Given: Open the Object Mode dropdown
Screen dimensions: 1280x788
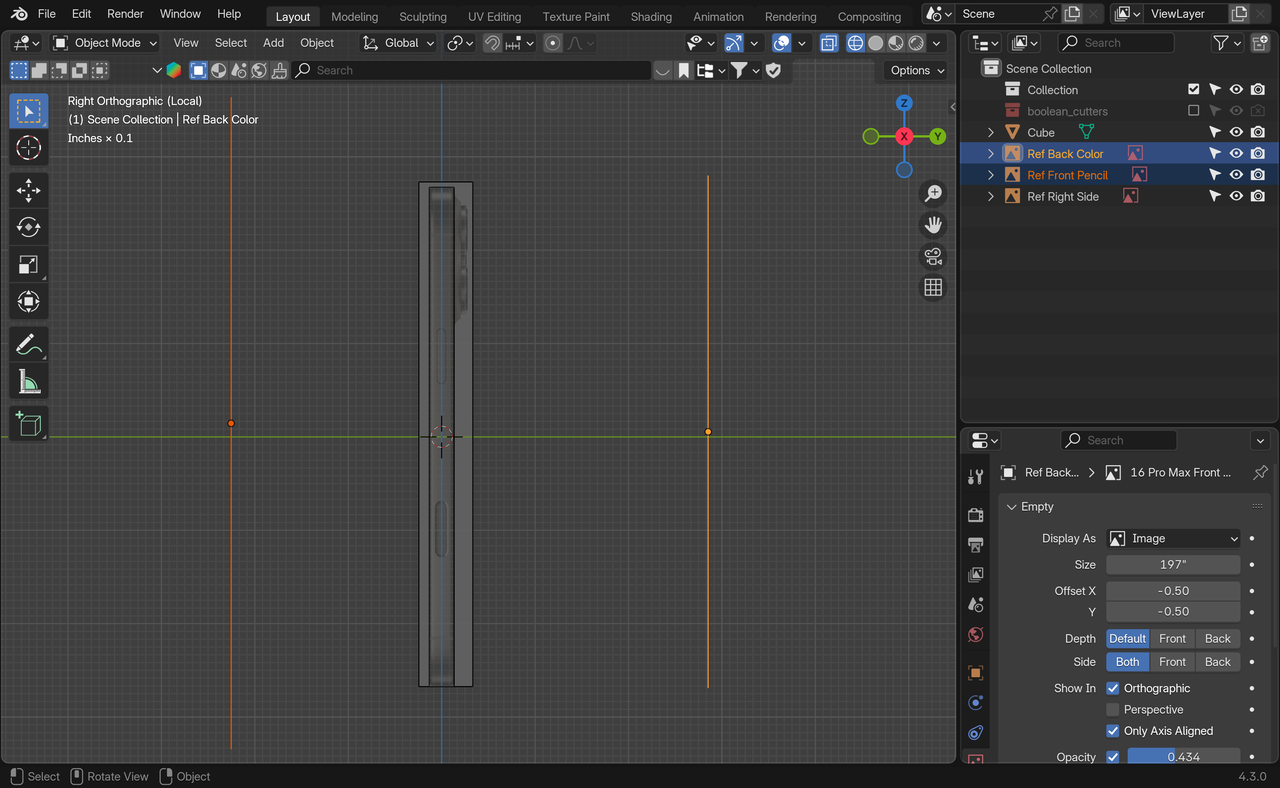Looking at the screenshot, I should coord(105,43).
